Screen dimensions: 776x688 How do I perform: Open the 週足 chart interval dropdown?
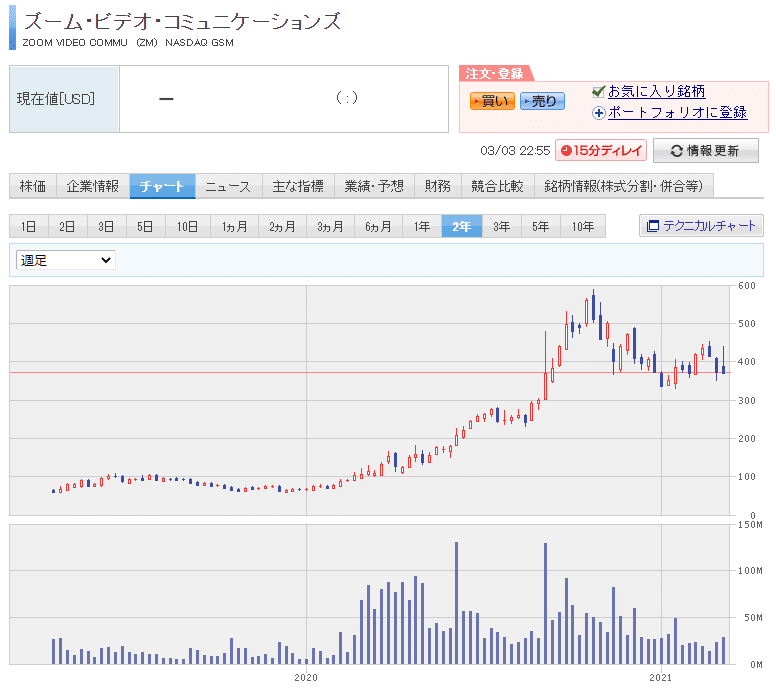[x=65, y=260]
